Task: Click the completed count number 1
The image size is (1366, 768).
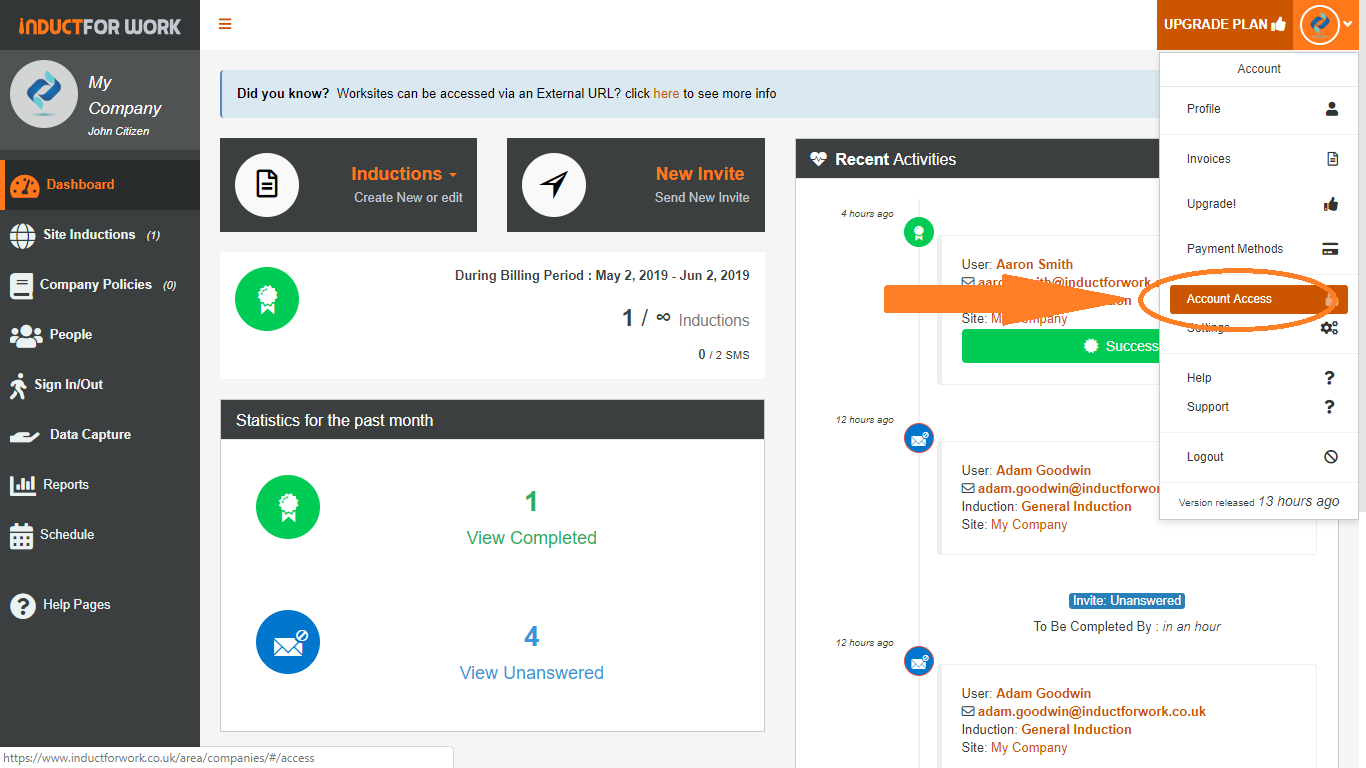Action: tap(532, 501)
